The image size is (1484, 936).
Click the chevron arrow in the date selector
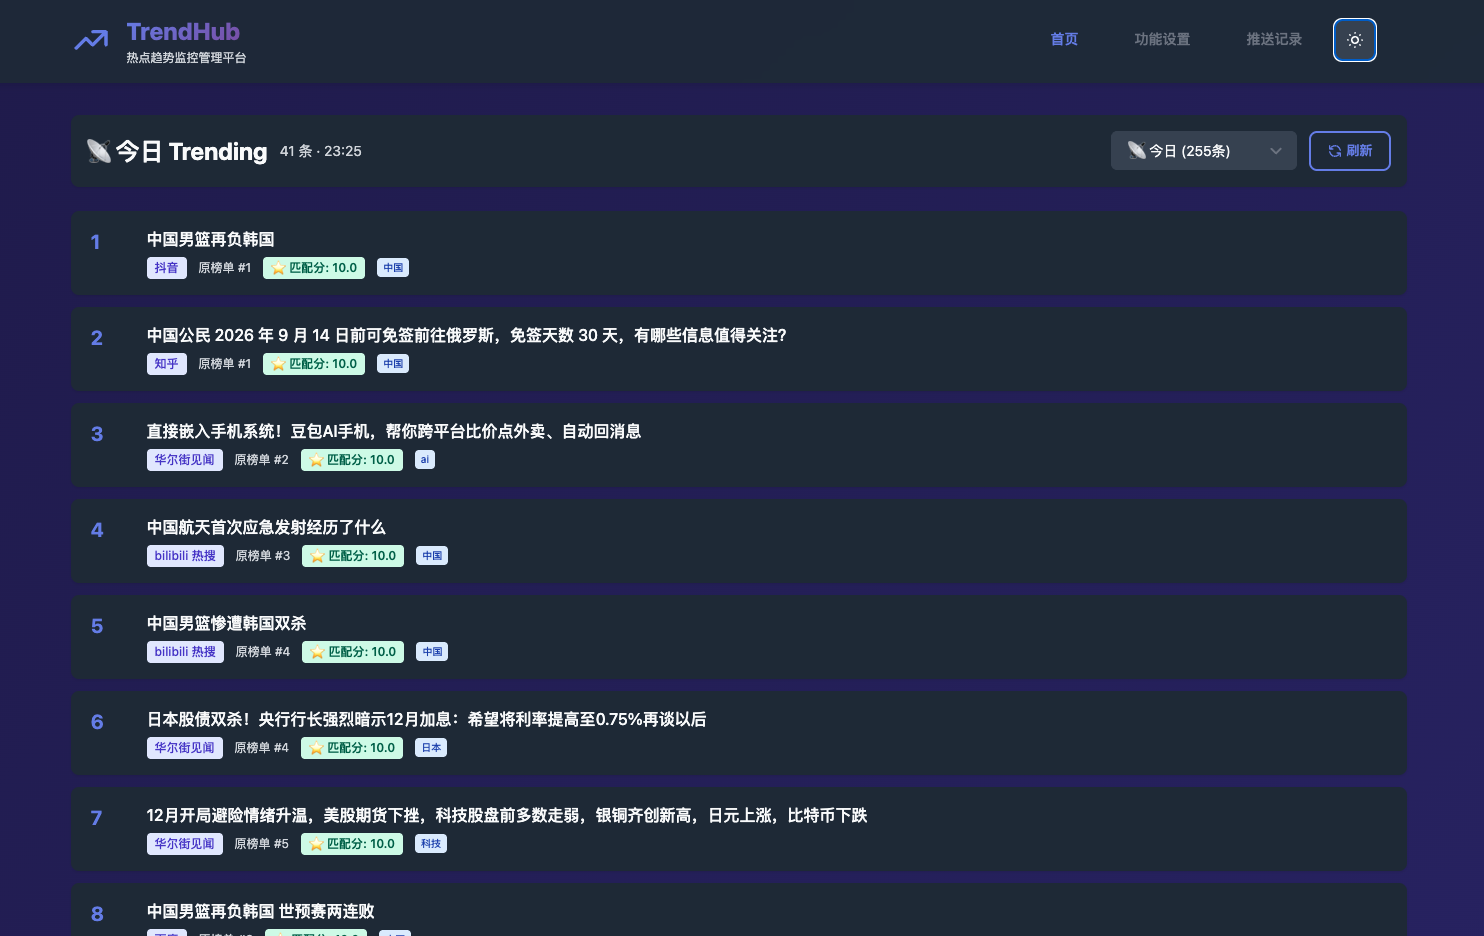tap(1275, 150)
